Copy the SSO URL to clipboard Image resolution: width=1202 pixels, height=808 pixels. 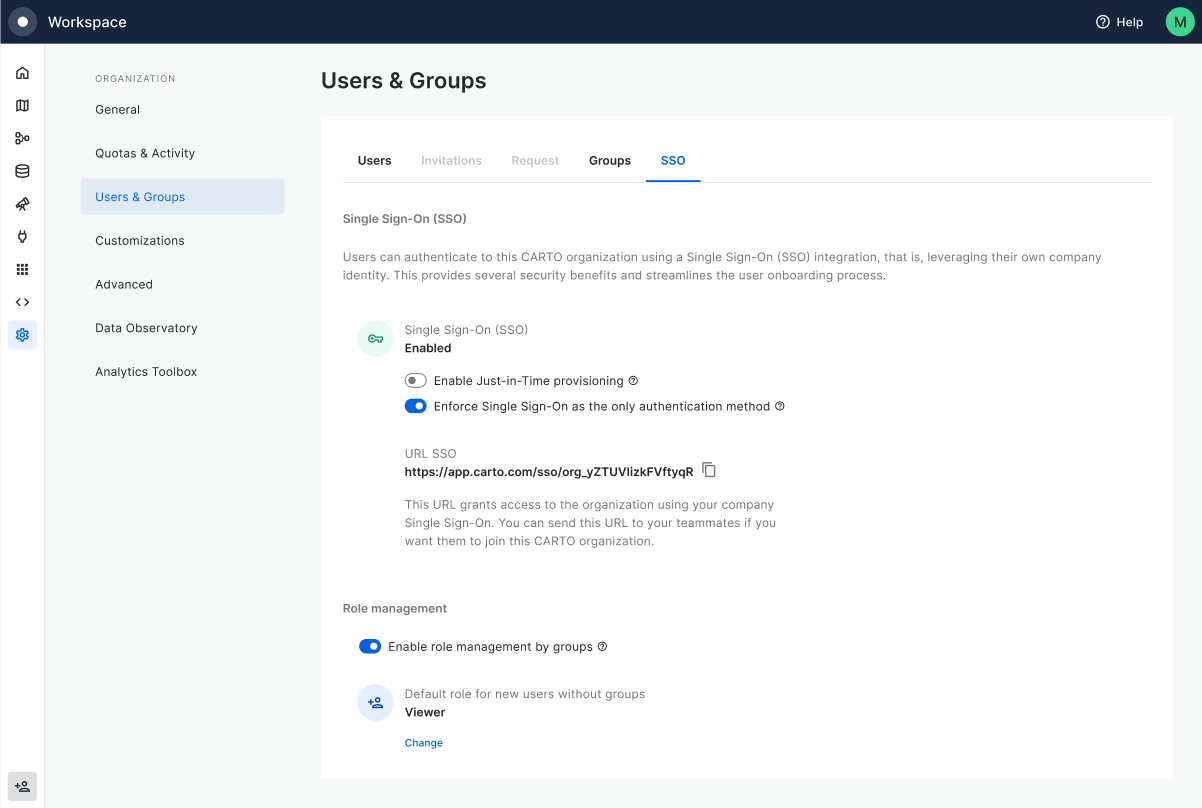[709, 470]
